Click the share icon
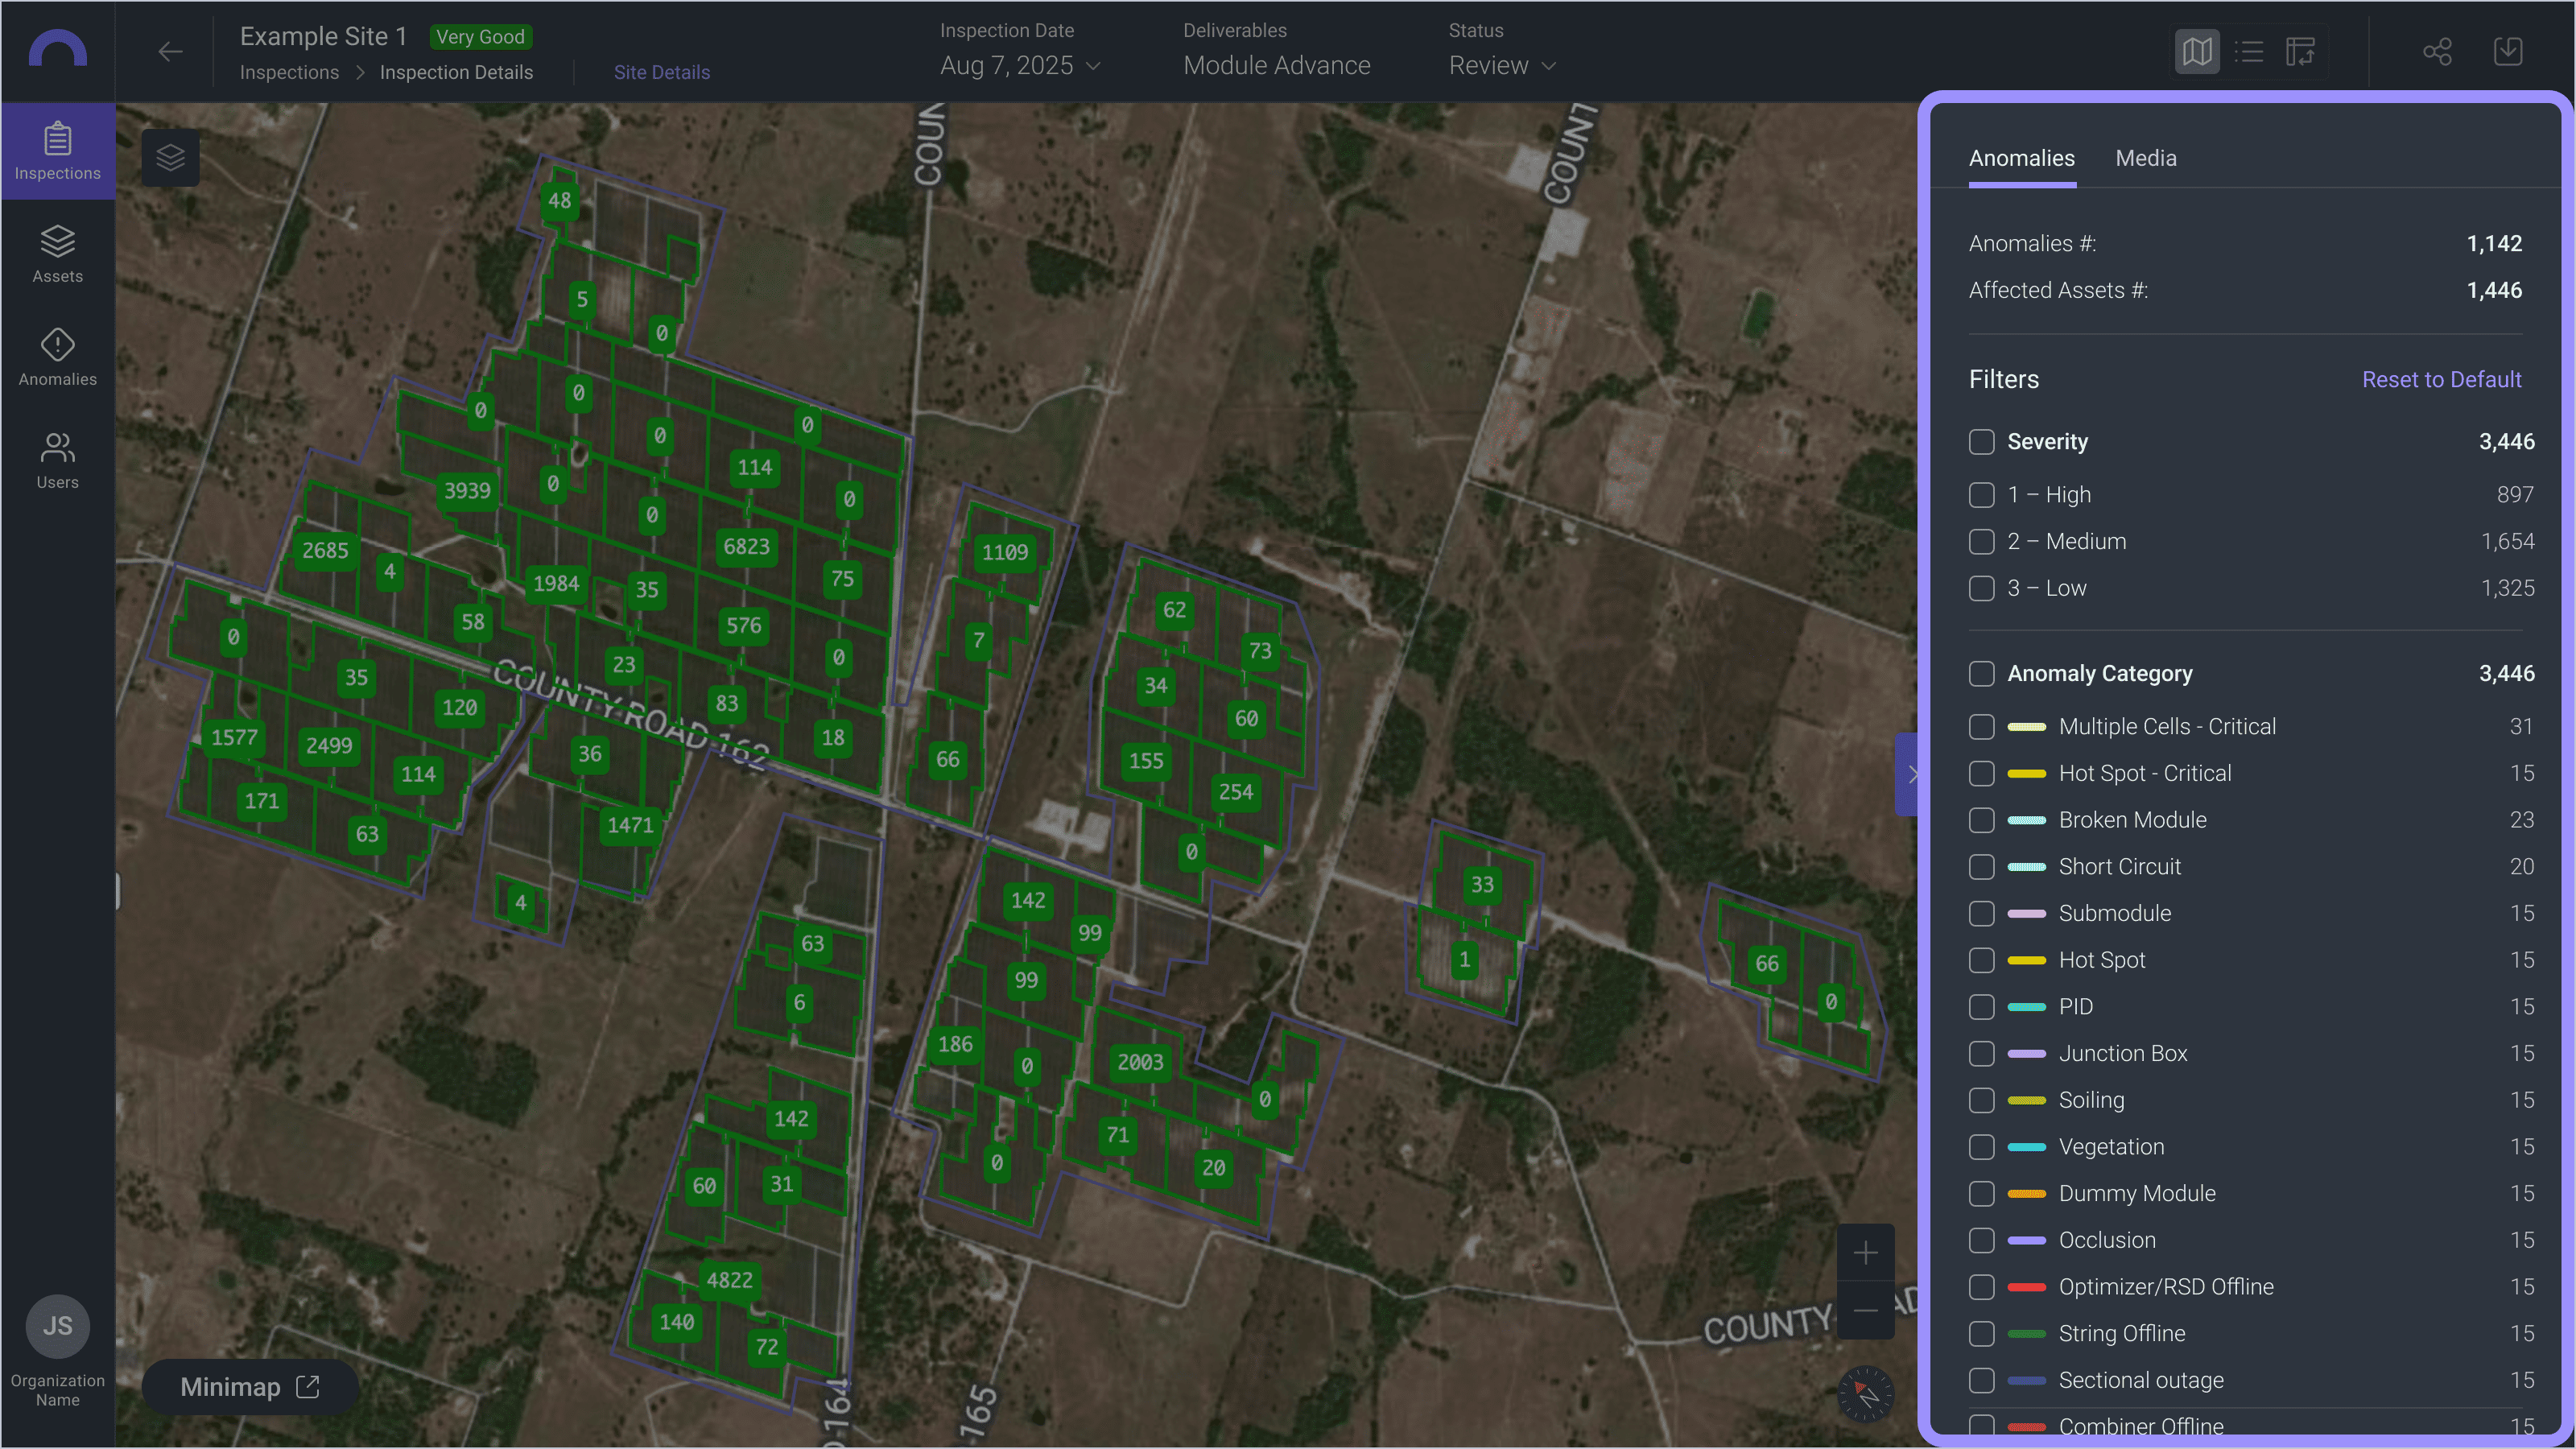Screen dimensions: 2576x1449 click(x=2437, y=52)
